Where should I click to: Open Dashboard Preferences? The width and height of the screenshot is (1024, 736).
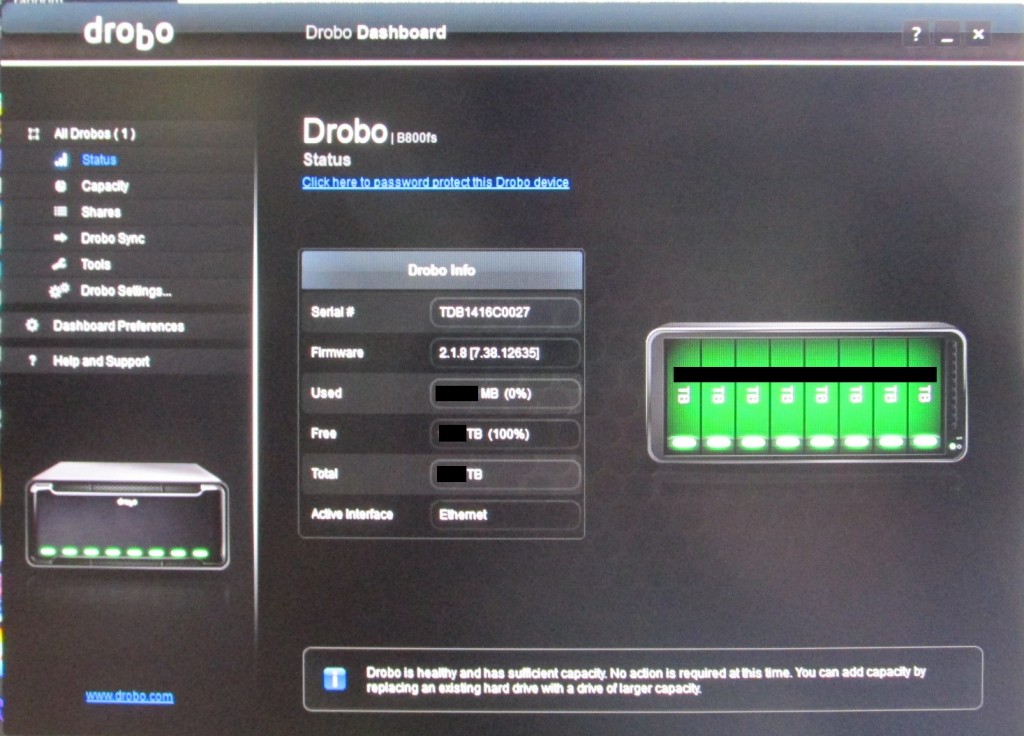118,326
